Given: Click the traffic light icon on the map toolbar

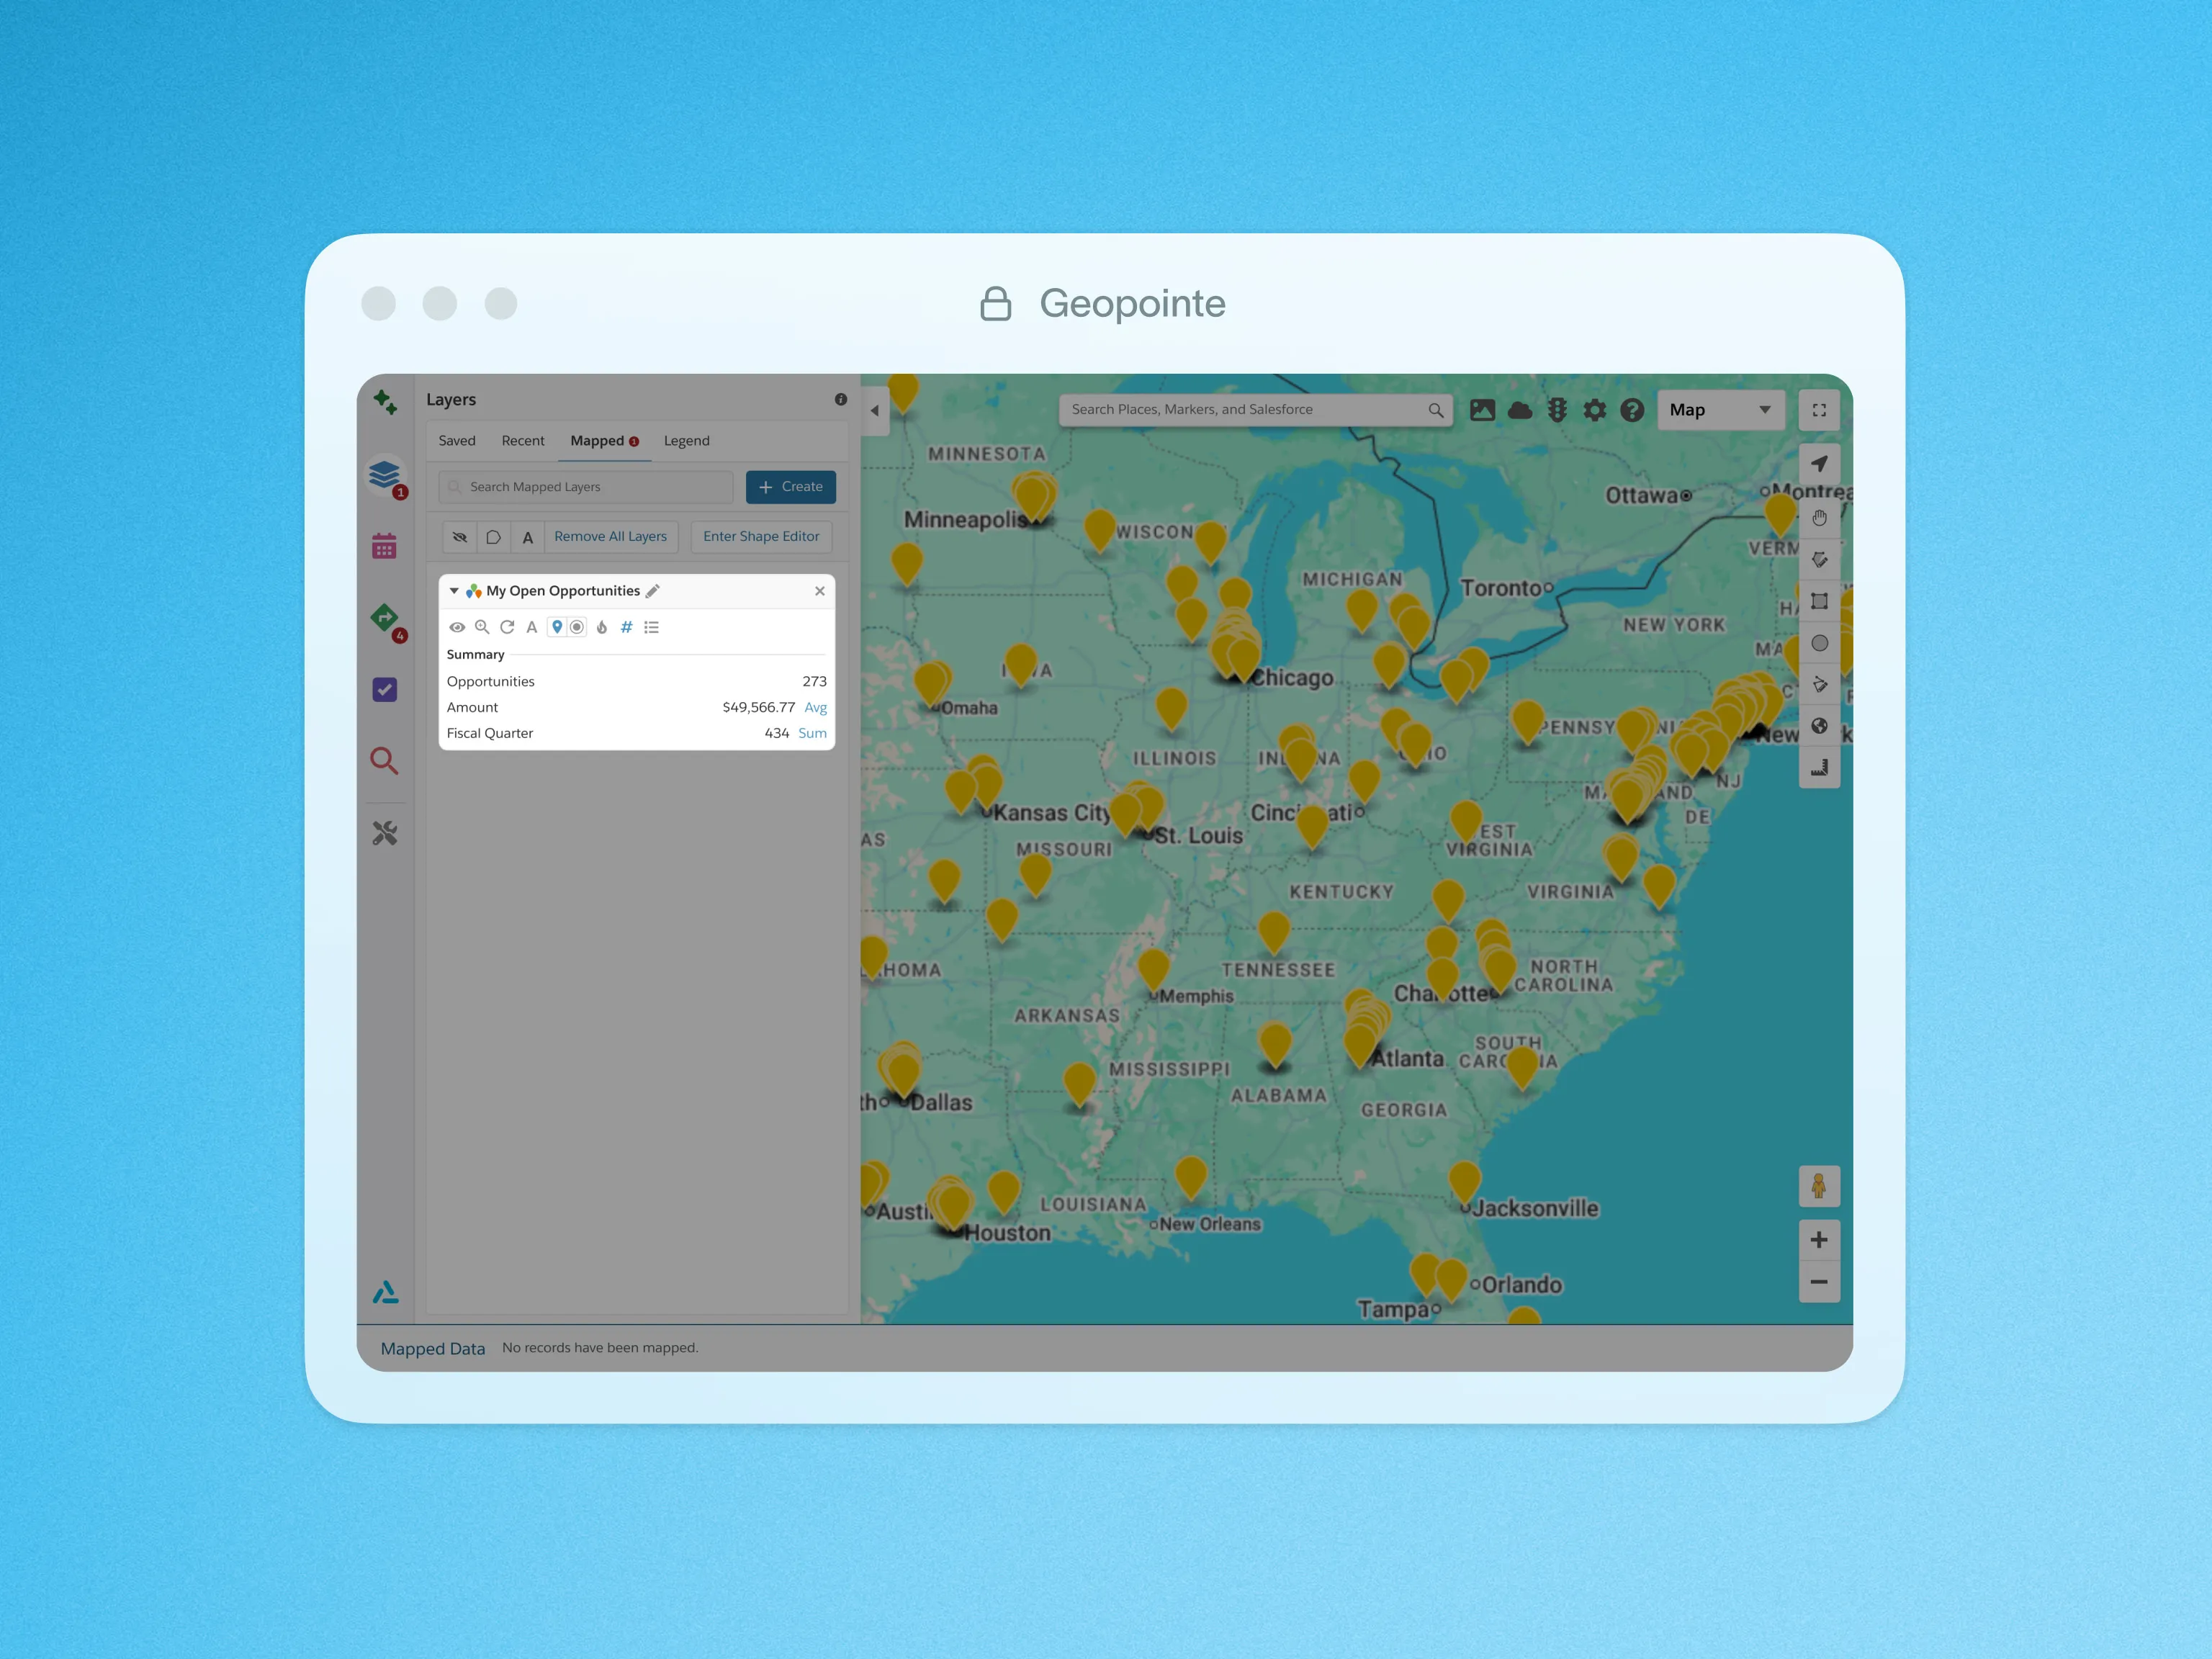Looking at the screenshot, I should (1557, 410).
